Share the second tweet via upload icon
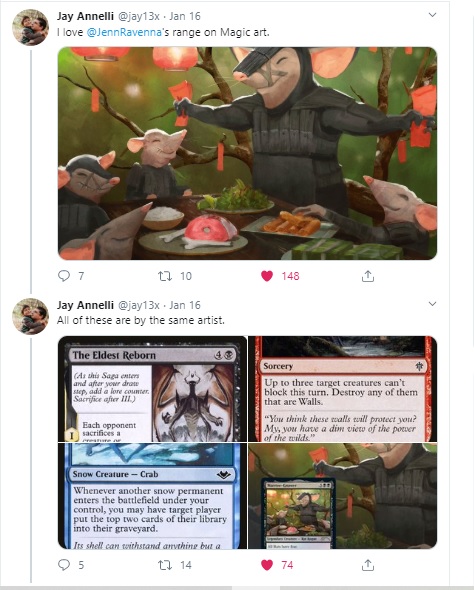This screenshot has height=590, width=474. tap(368, 565)
